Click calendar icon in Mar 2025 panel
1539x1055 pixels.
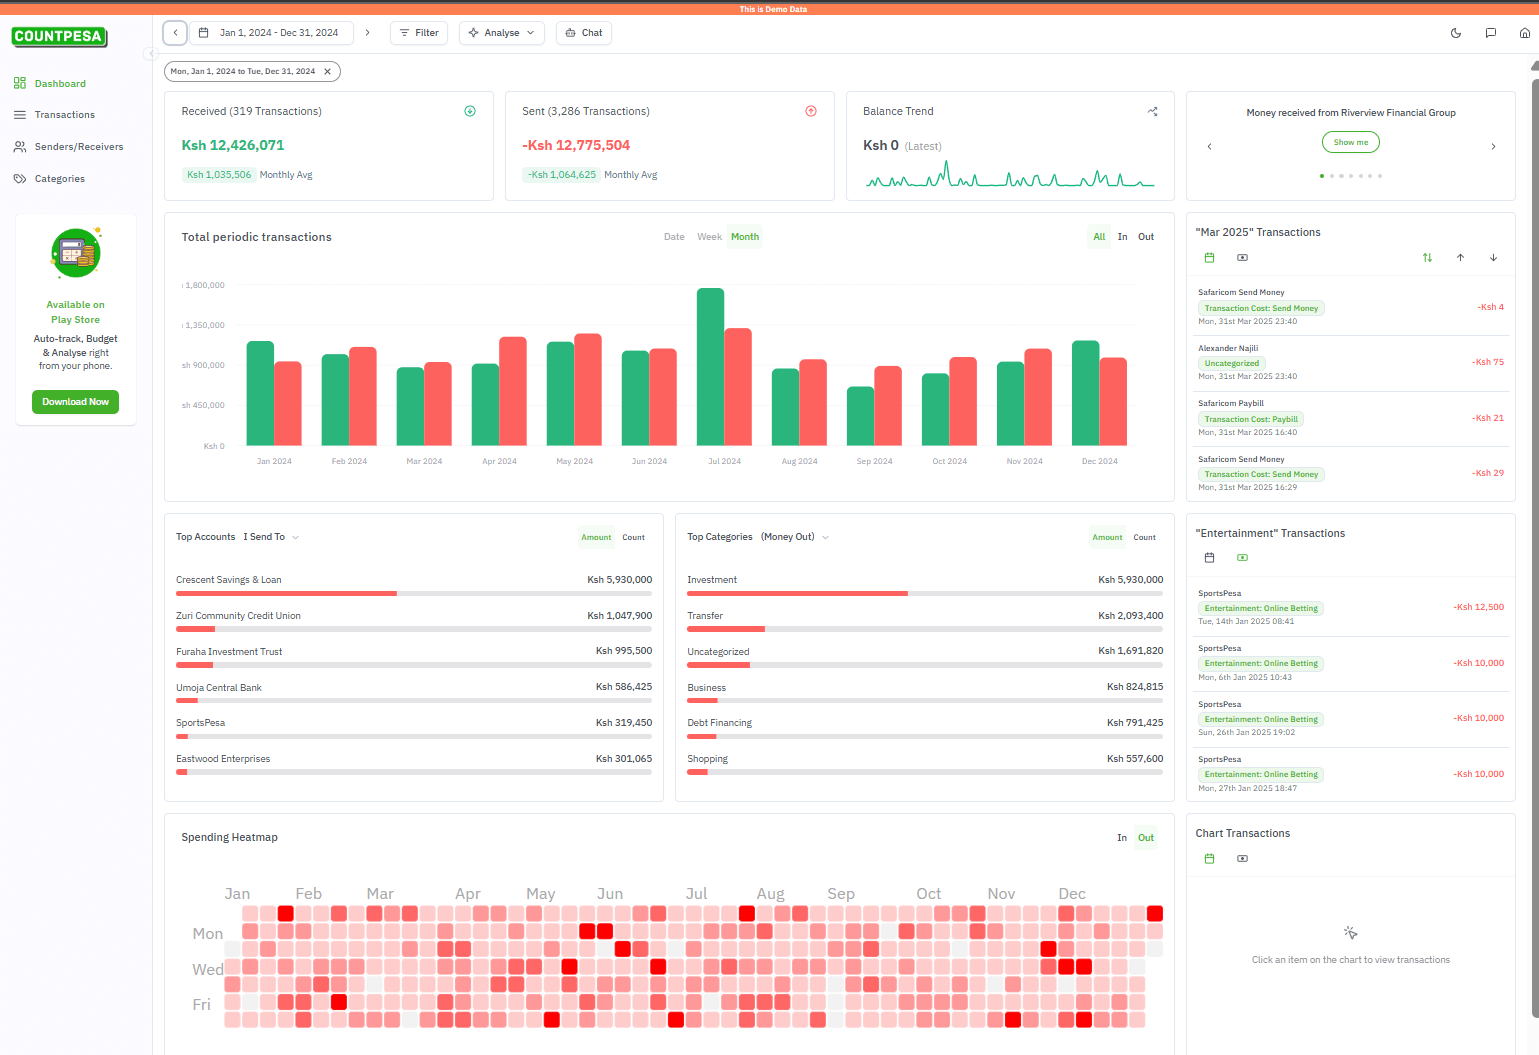(x=1209, y=258)
